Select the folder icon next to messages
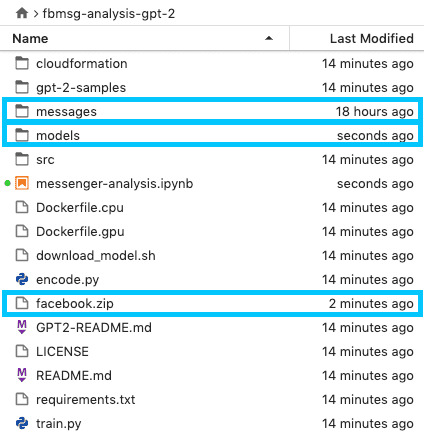424x442 pixels. [x=22, y=111]
